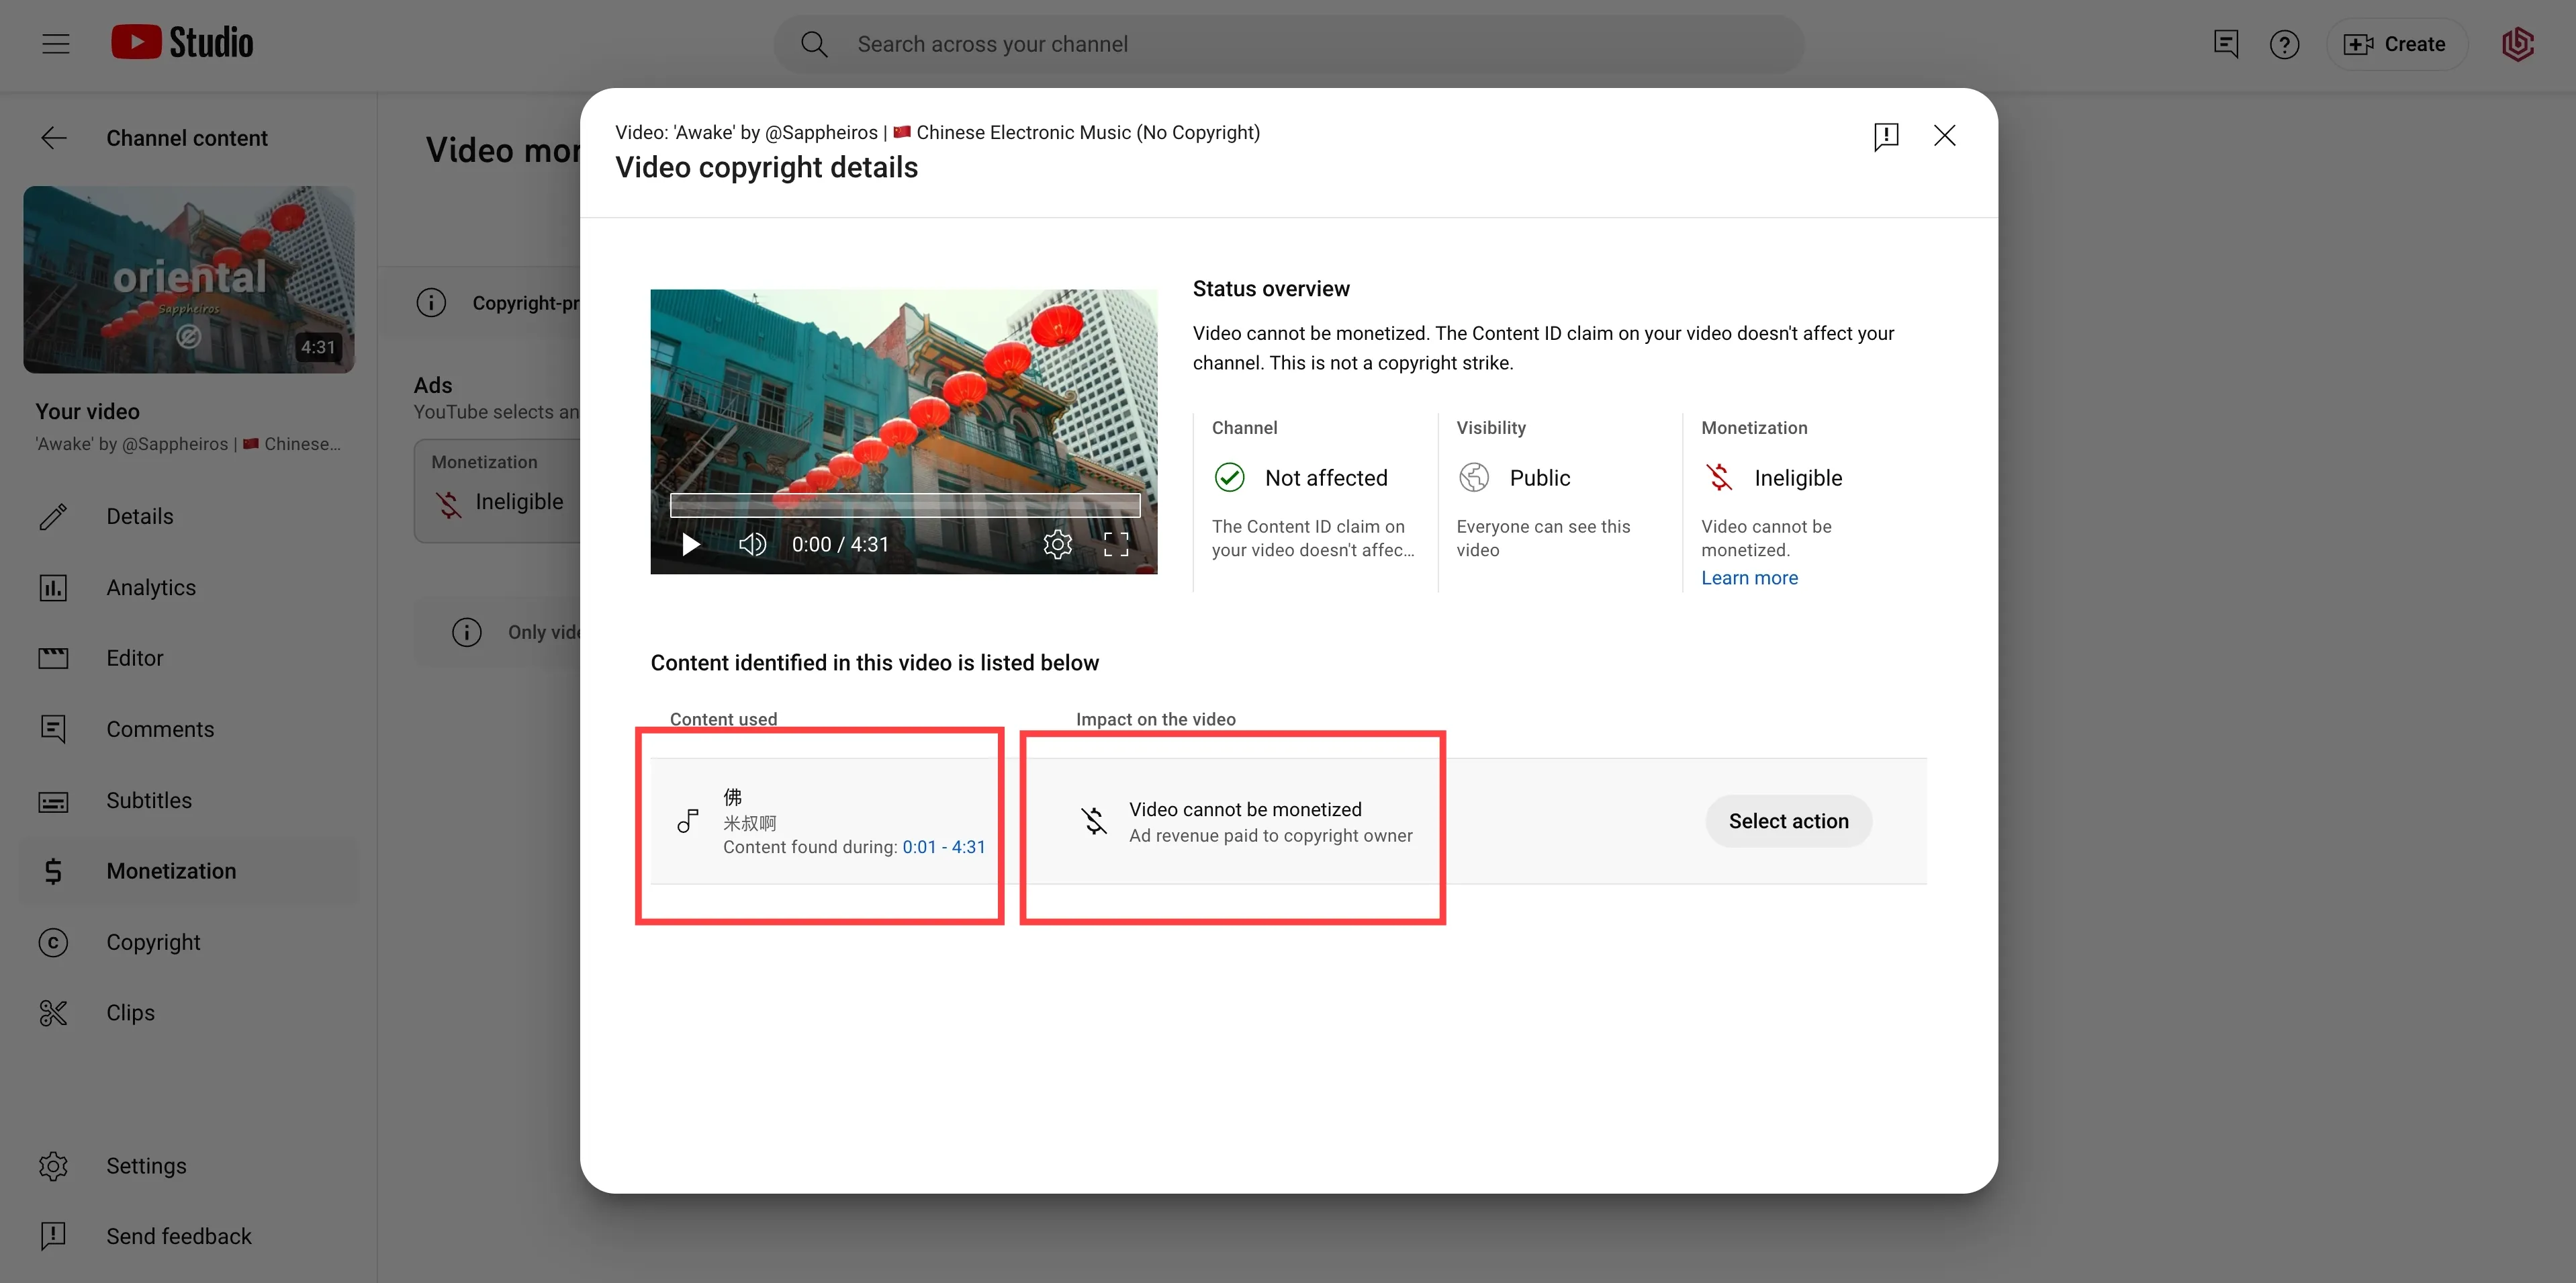Open Details in the sidebar
The height and width of the screenshot is (1283, 2576).
(x=188, y=516)
